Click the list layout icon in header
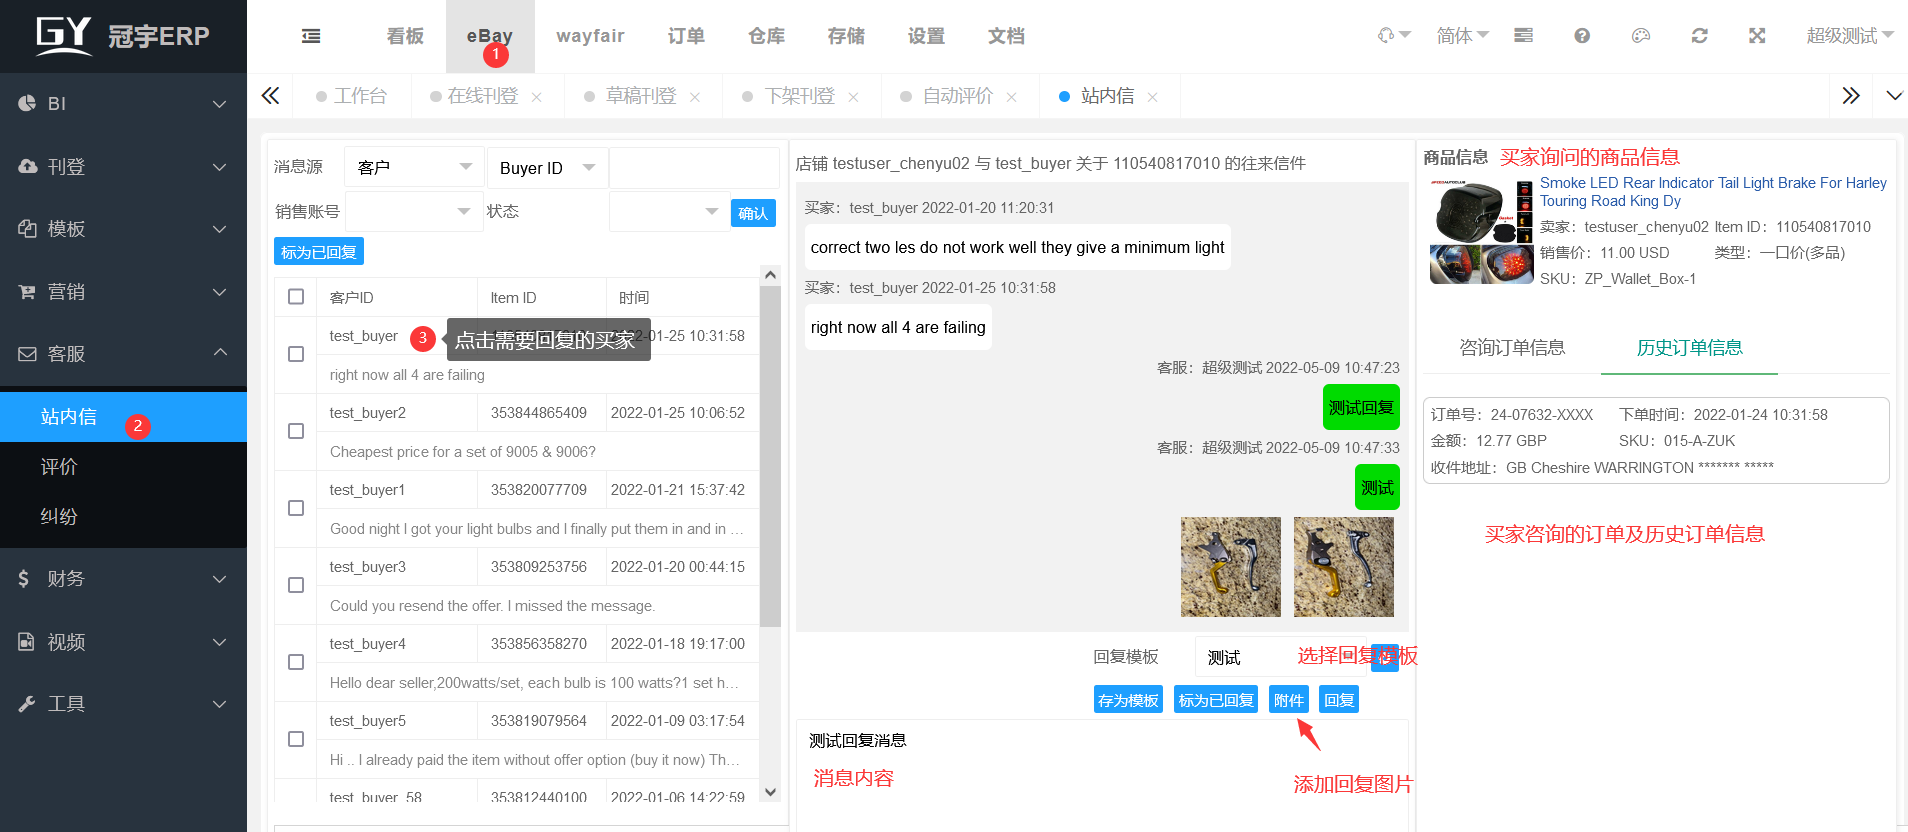The width and height of the screenshot is (1908, 832). click(x=1523, y=36)
